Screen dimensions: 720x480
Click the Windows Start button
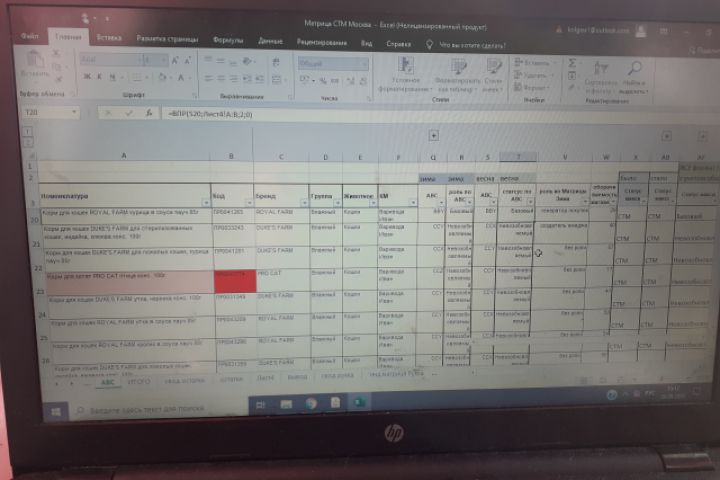click(x=56, y=411)
